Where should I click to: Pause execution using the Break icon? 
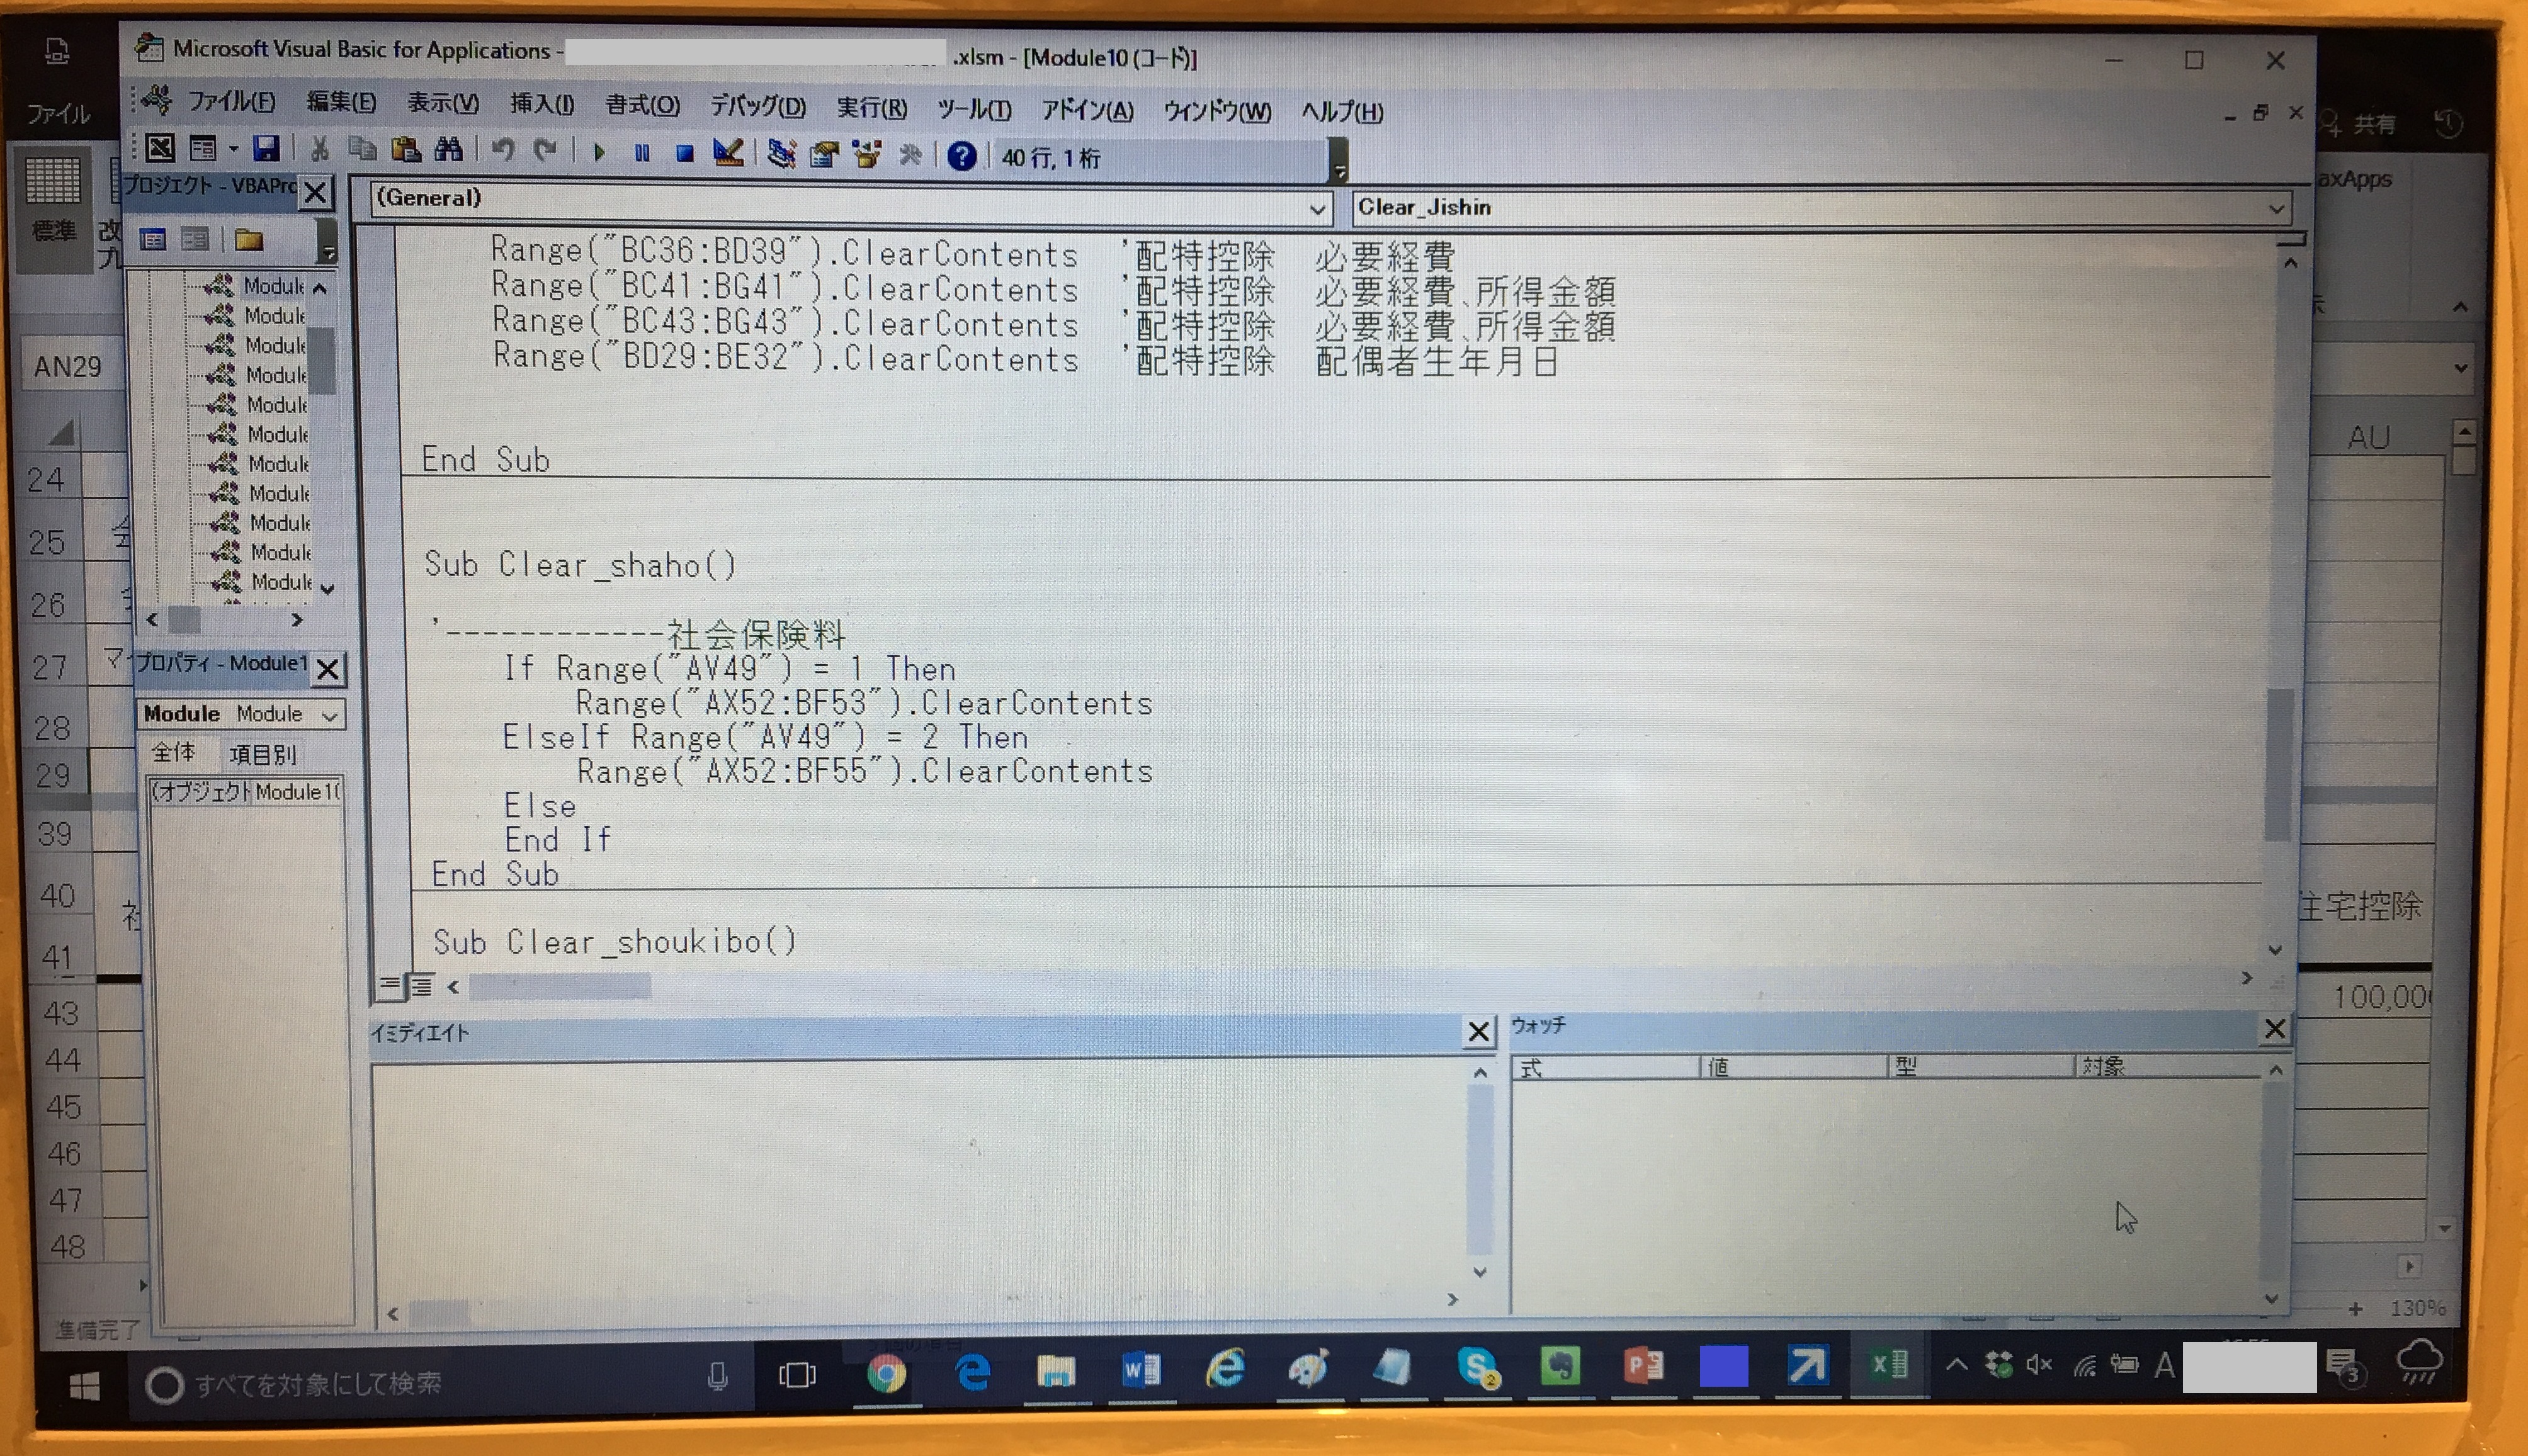[643, 152]
